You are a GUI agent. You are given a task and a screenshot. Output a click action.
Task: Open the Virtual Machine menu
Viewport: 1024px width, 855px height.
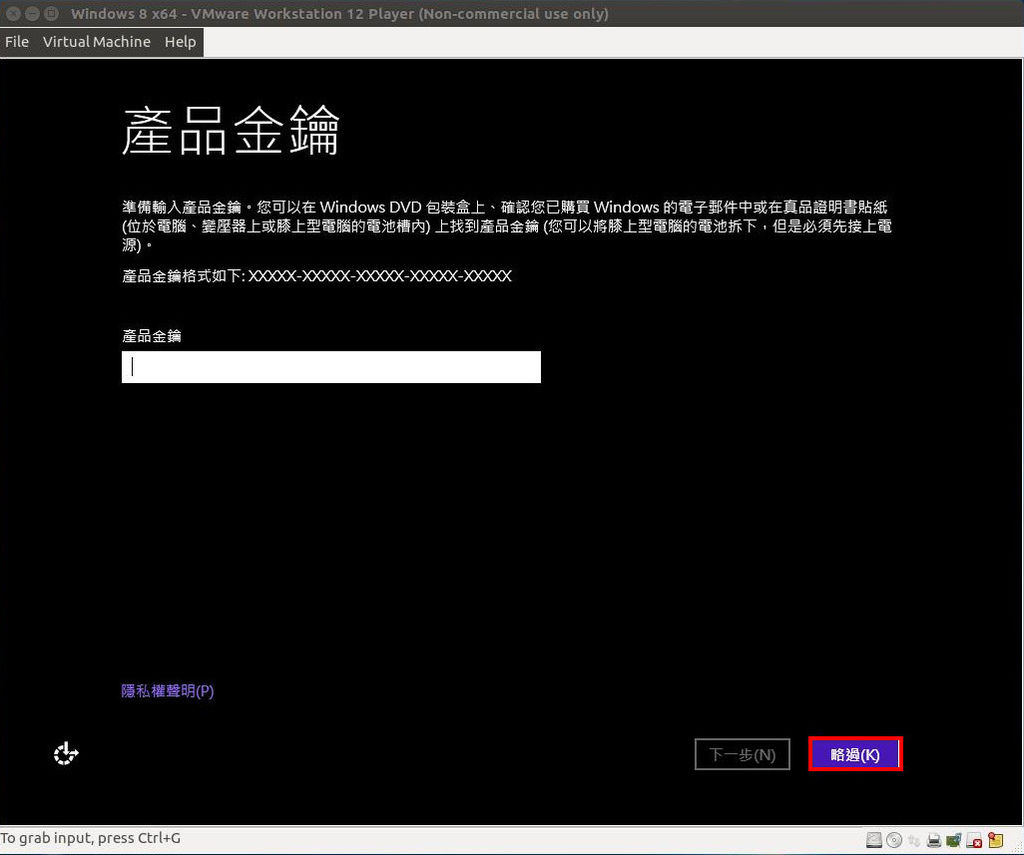(96, 42)
